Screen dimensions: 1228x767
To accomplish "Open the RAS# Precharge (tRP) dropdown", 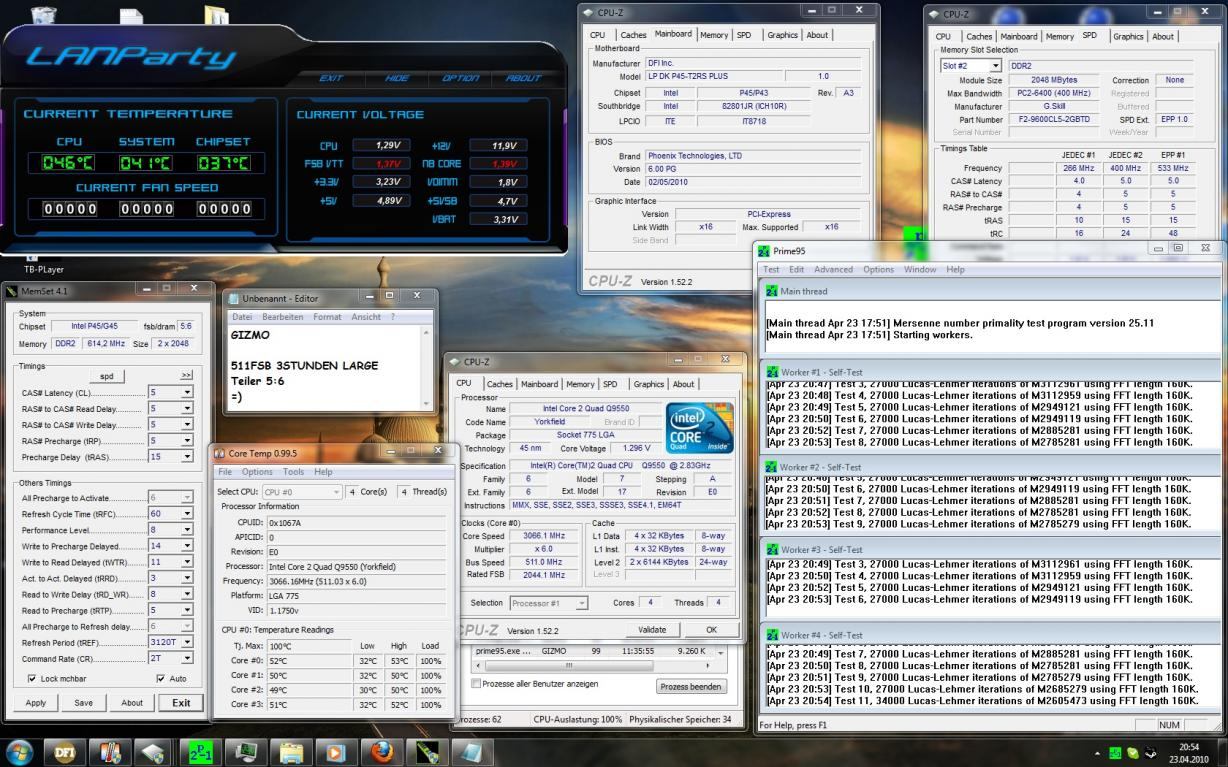I will [x=187, y=441].
